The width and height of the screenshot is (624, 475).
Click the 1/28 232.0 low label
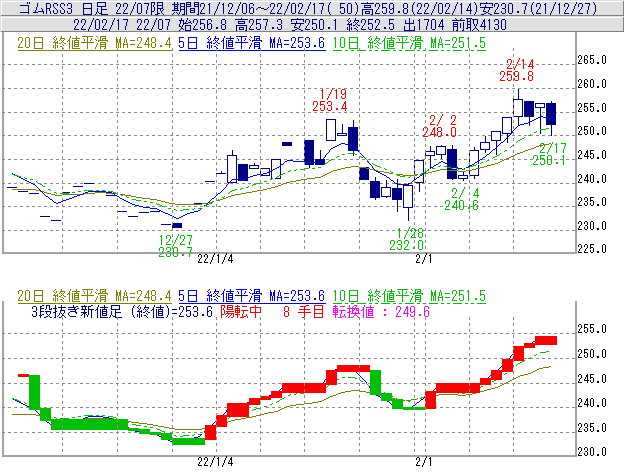[407, 239]
